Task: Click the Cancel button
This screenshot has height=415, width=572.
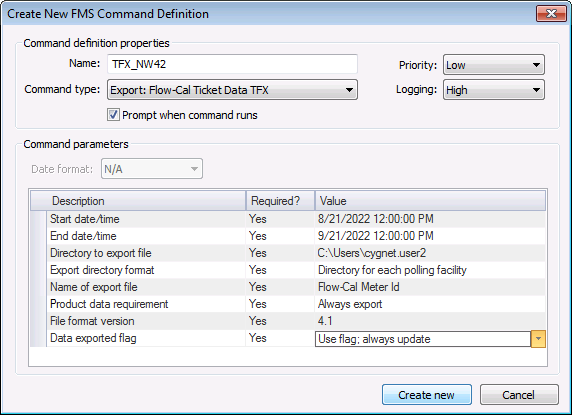Action: pos(519,395)
